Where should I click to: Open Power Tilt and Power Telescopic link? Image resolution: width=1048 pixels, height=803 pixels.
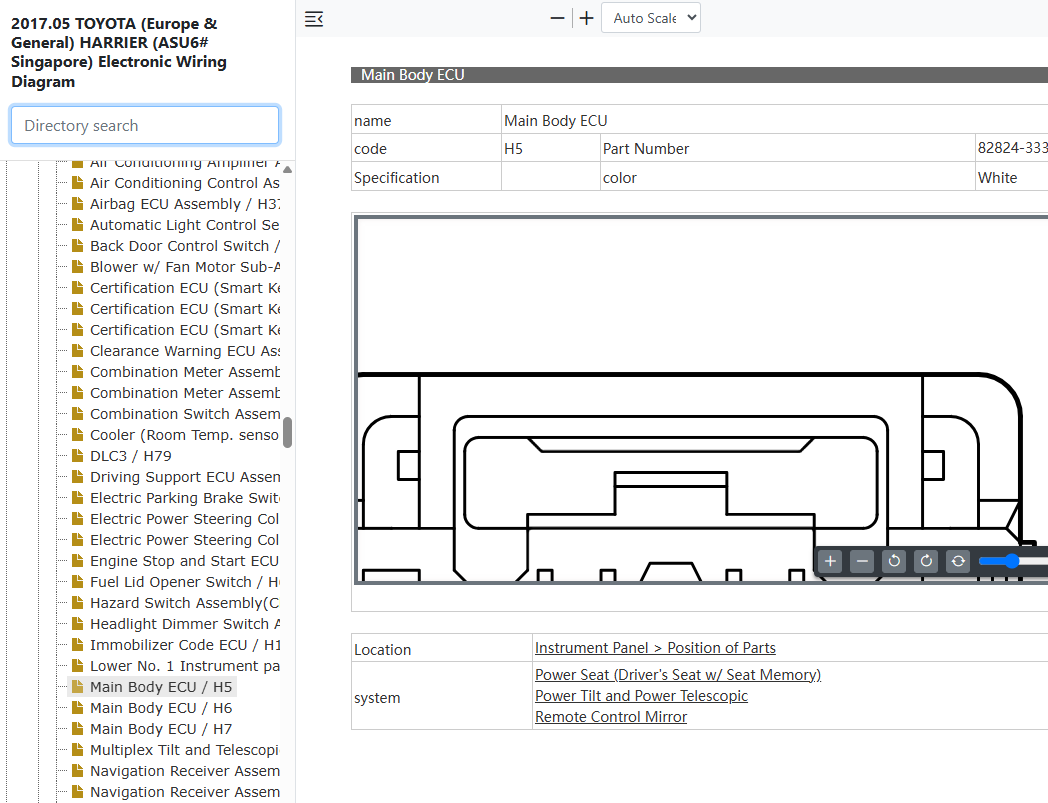click(x=641, y=696)
